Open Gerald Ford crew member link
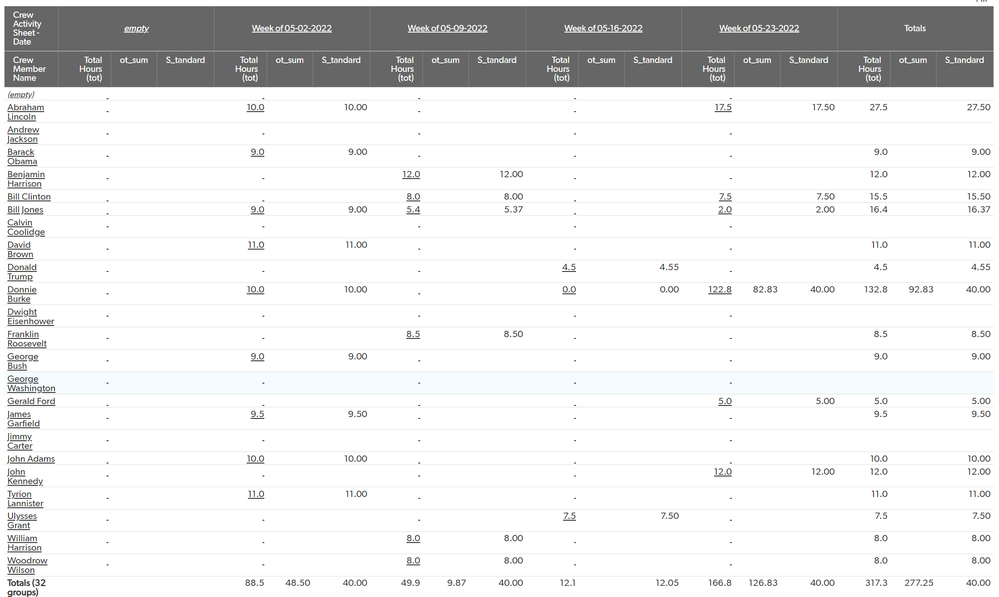The image size is (999, 597). 31,401
